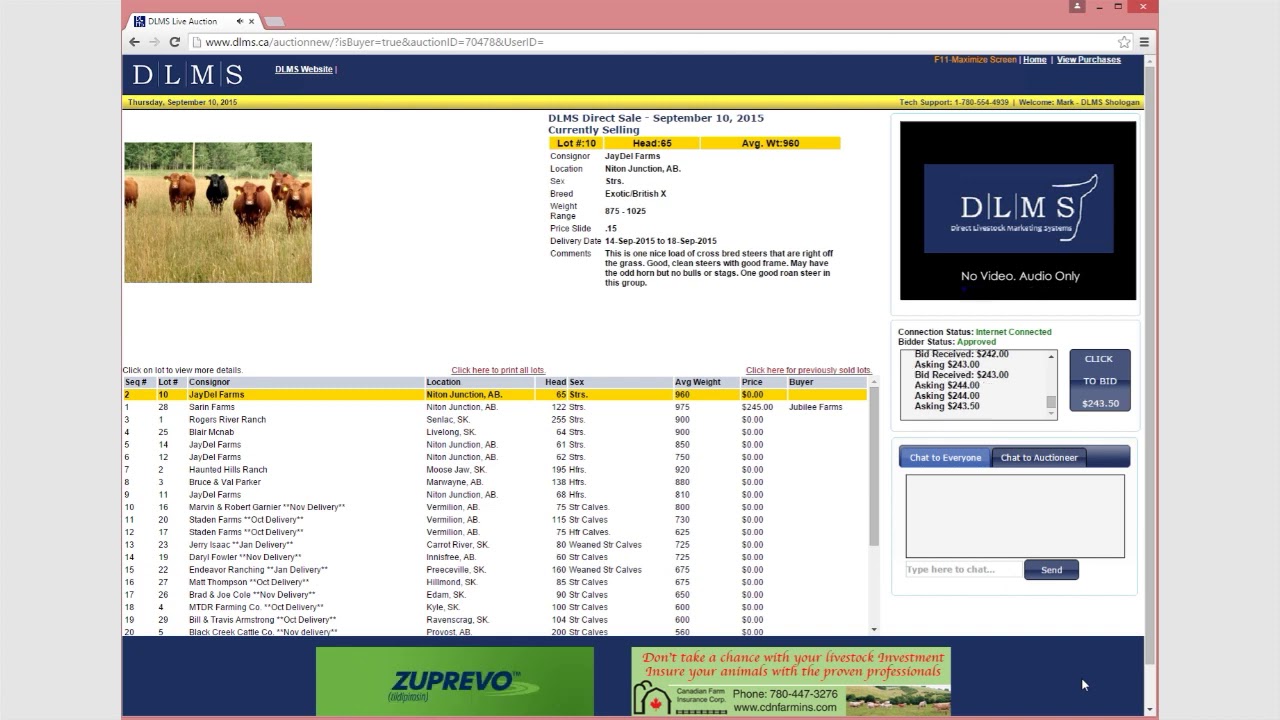
Task: Select the Blair Mcnab lot row
Action: click(495, 432)
